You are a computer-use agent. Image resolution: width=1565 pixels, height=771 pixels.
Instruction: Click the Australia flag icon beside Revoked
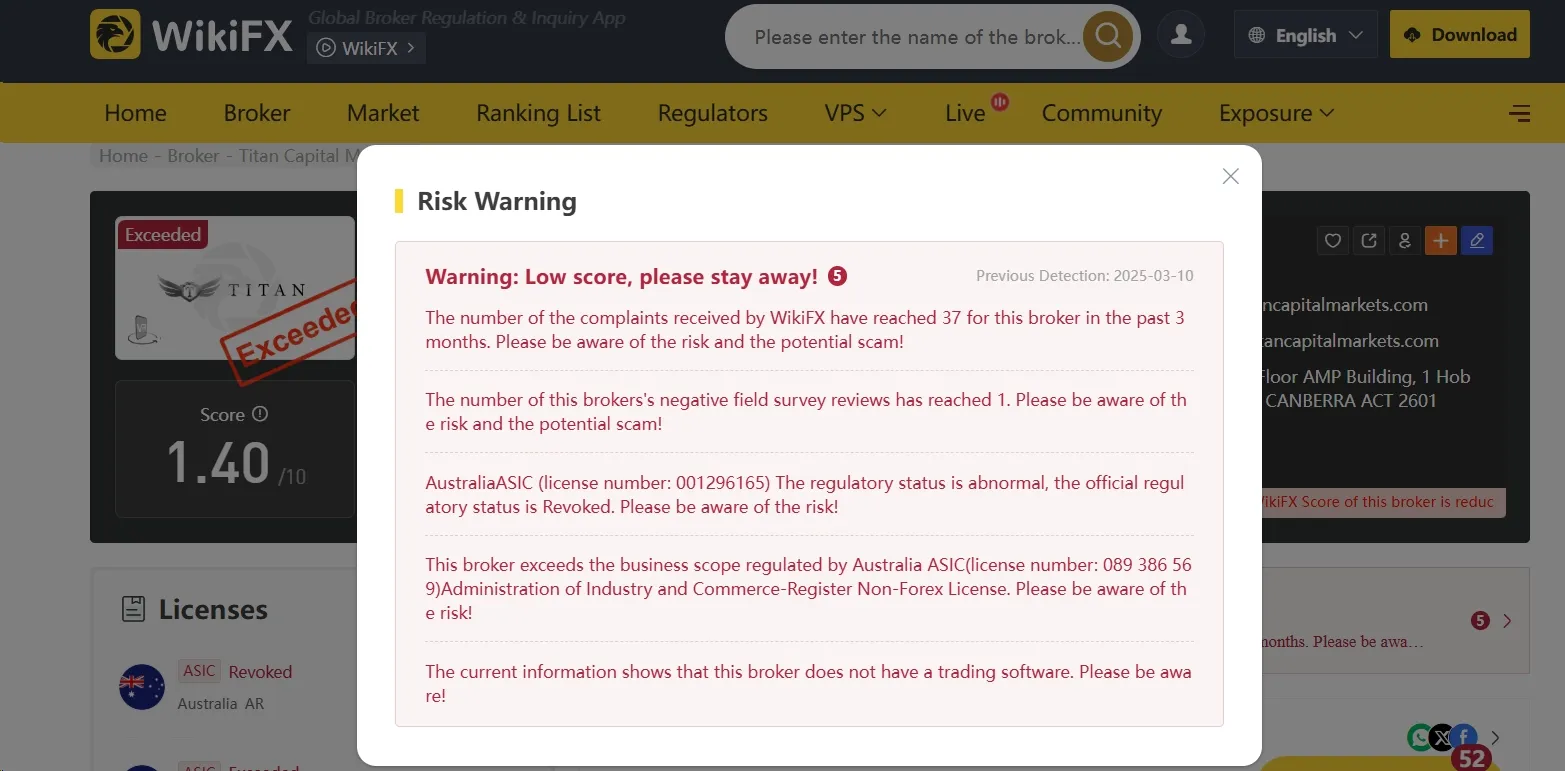coord(142,687)
